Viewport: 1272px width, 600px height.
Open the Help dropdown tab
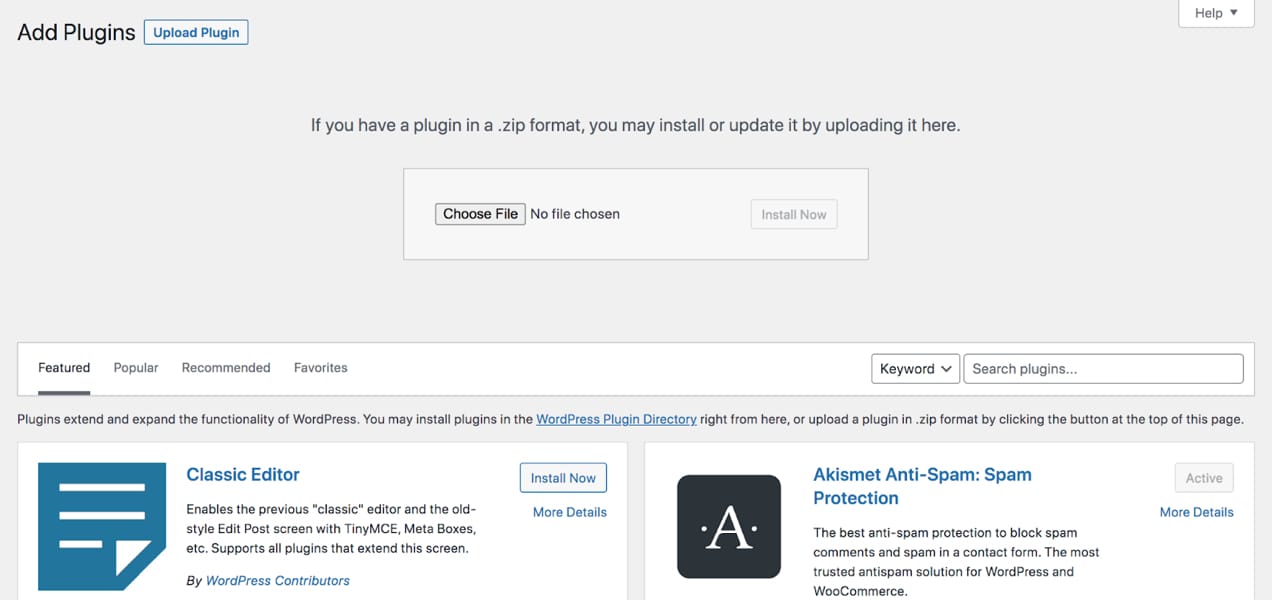(x=1216, y=13)
